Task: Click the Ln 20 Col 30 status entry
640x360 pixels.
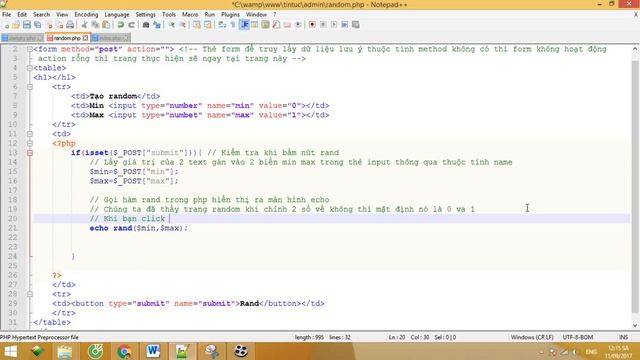Action: (x=422, y=337)
